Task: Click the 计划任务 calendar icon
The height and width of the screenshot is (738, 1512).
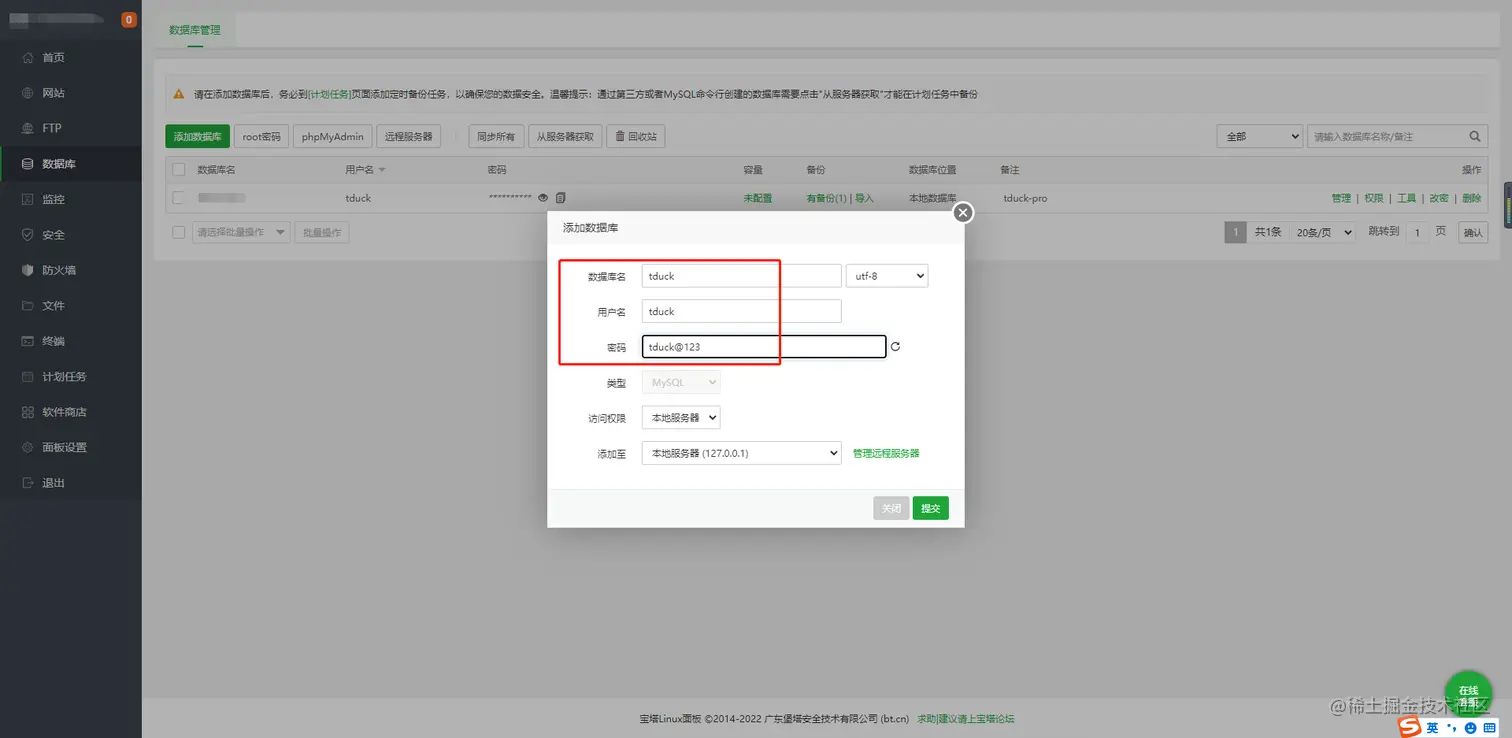Action: pos(28,377)
